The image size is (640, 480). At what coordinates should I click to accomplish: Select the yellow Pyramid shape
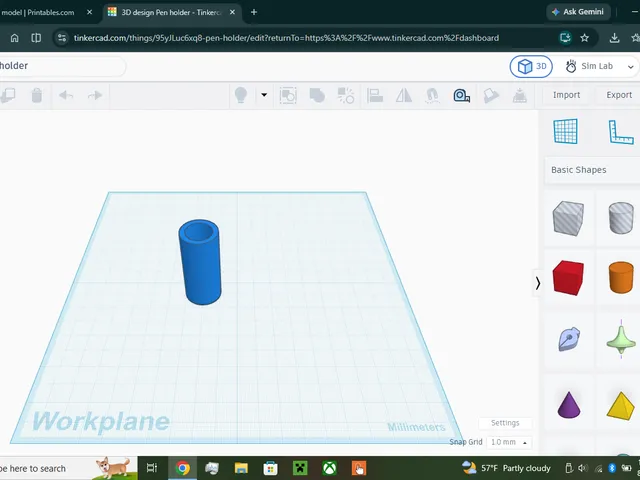pos(621,405)
